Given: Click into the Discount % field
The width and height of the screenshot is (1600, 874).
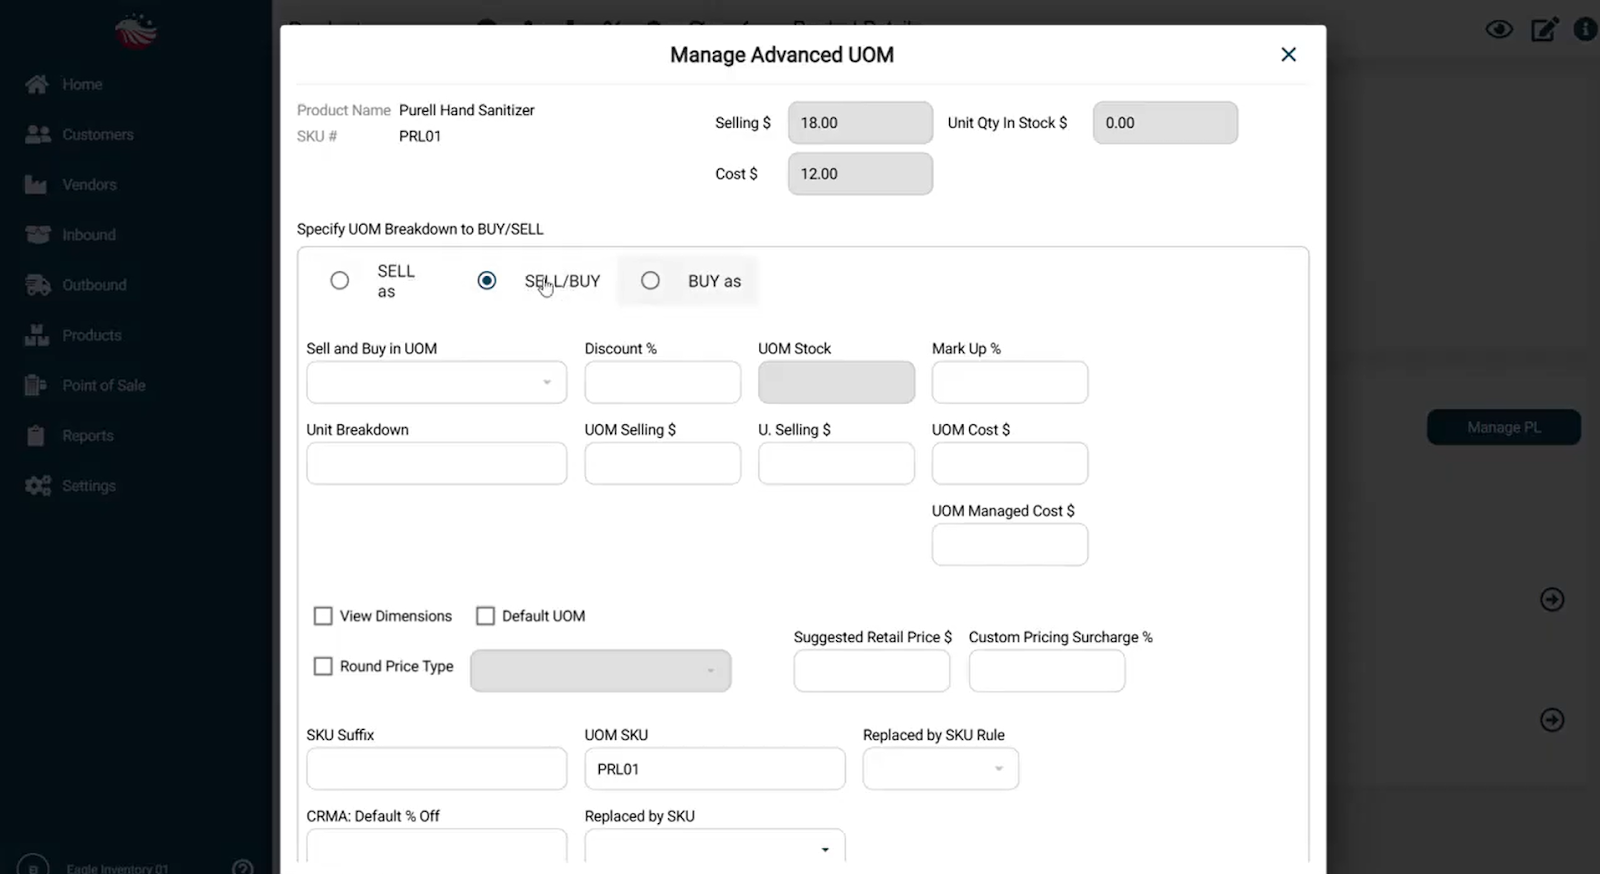Looking at the screenshot, I should (x=662, y=383).
